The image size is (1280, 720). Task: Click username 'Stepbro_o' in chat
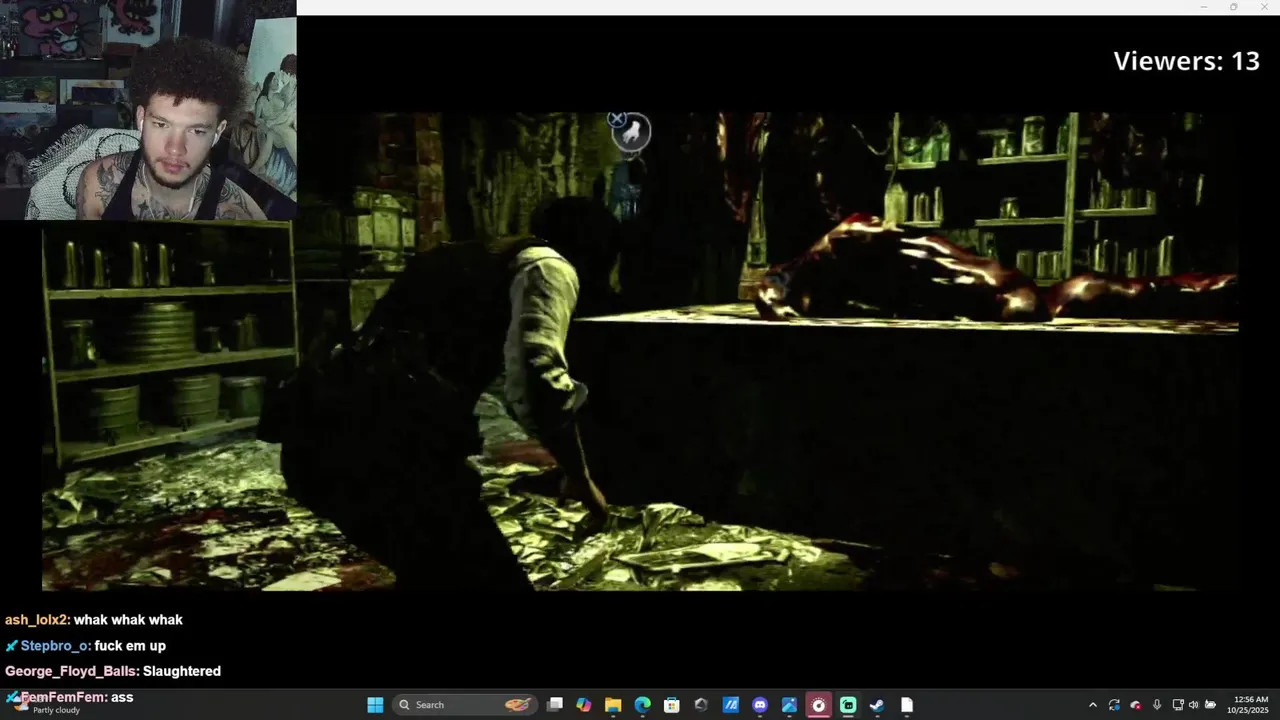pos(55,646)
